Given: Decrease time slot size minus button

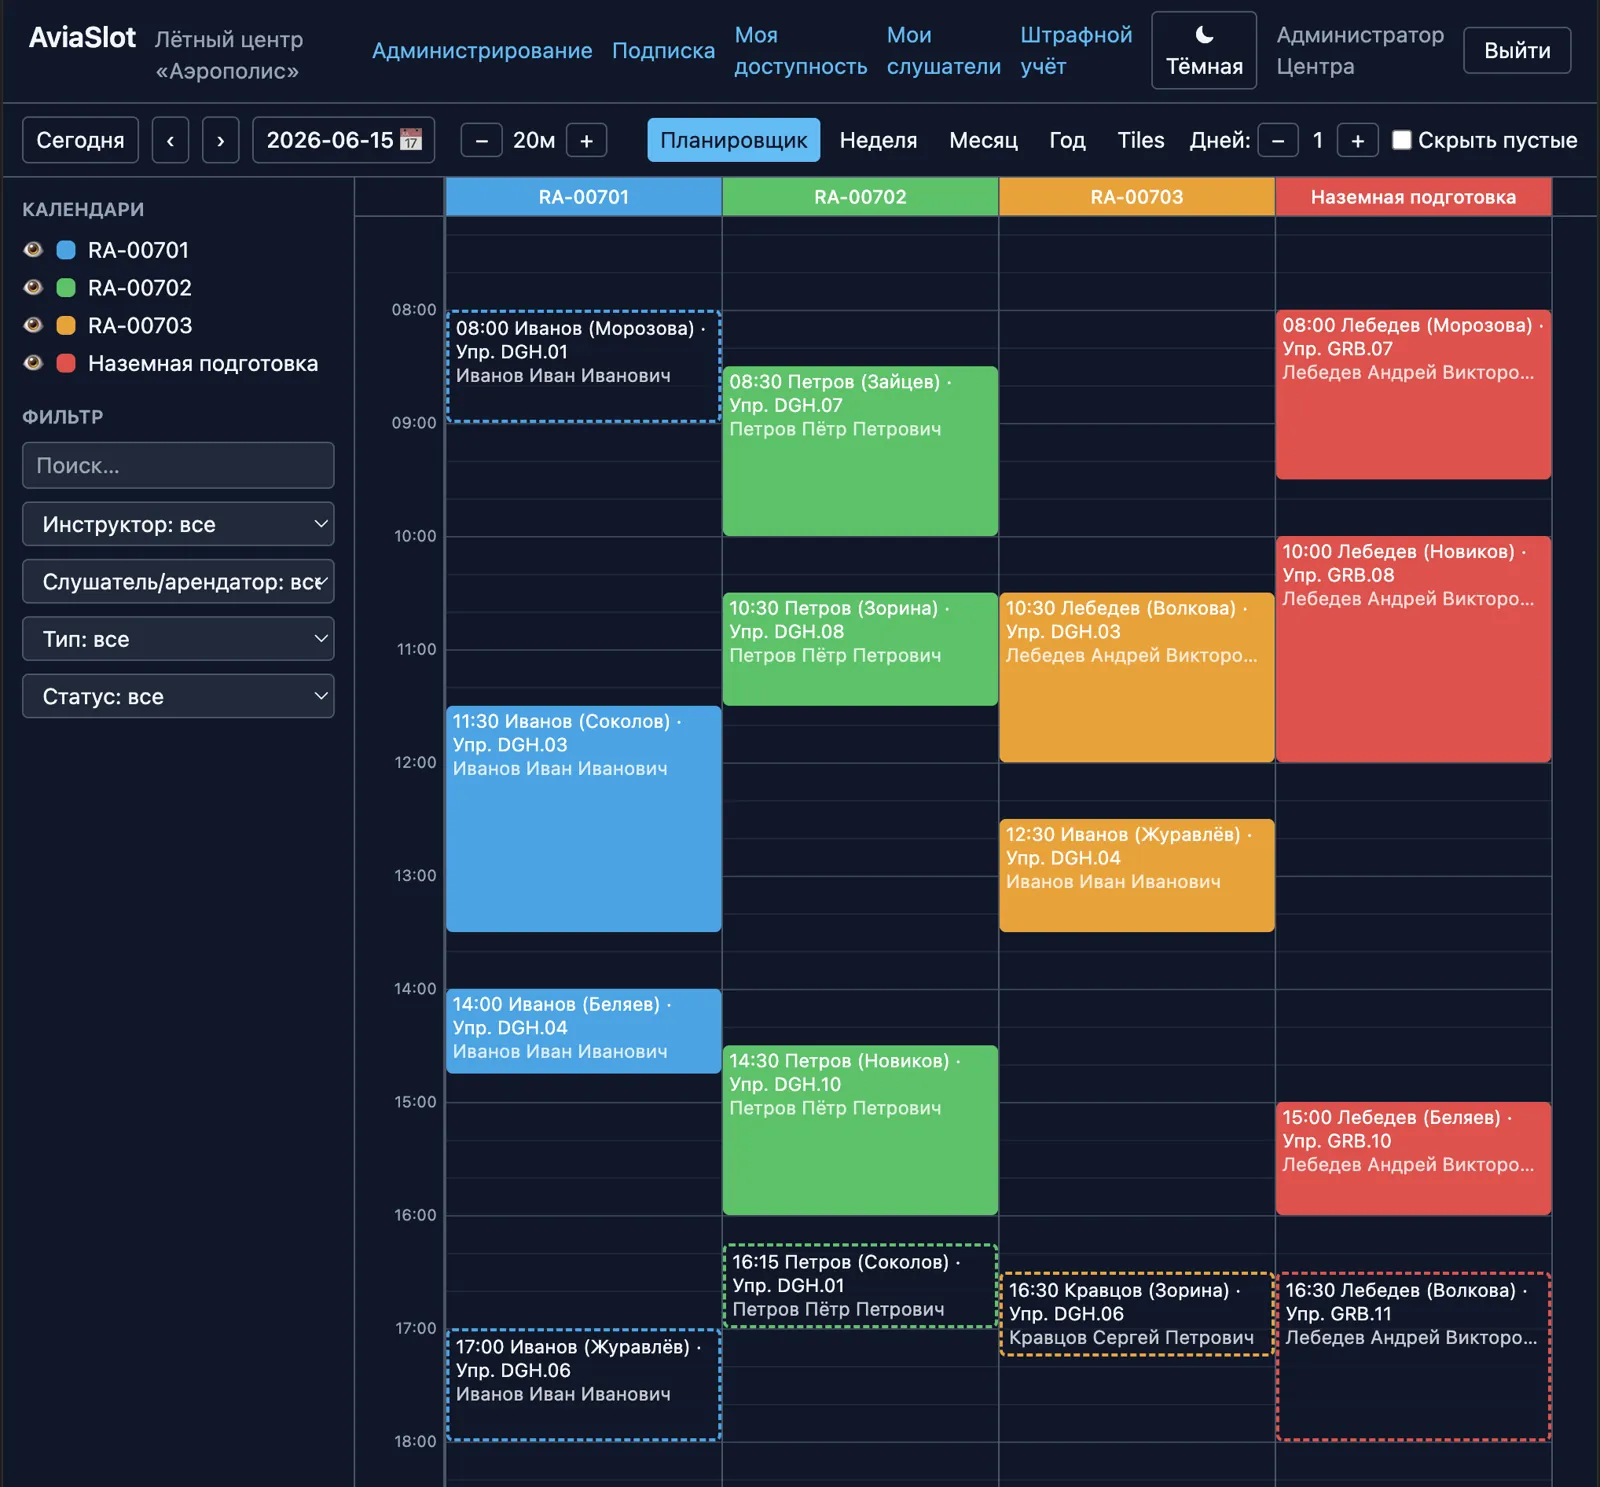Looking at the screenshot, I should pyautogui.click(x=481, y=140).
